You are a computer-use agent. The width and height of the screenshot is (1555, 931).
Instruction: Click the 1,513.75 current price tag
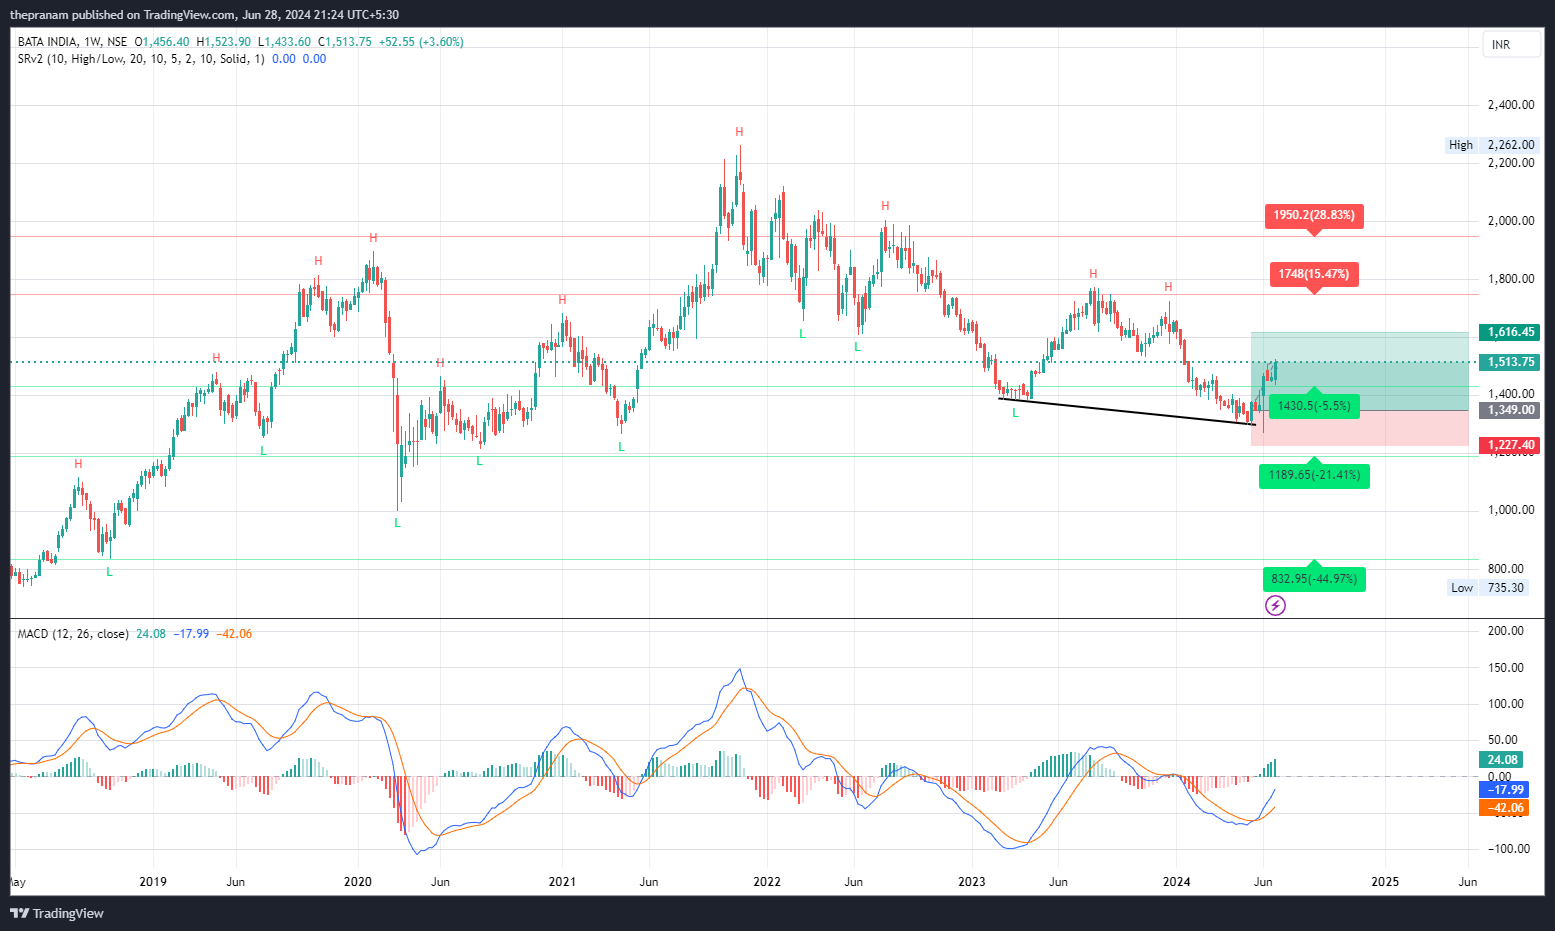[x=1510, y=362]
